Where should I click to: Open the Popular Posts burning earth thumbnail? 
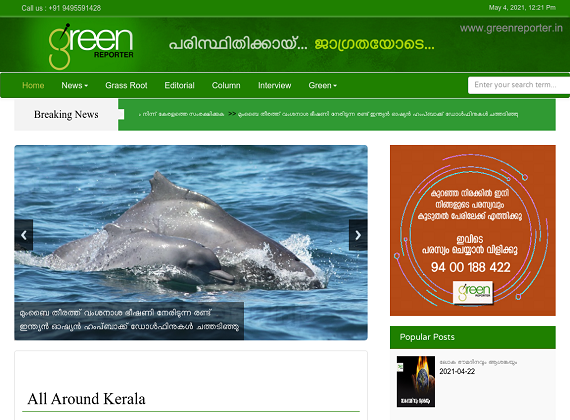[x=416, y=381]
